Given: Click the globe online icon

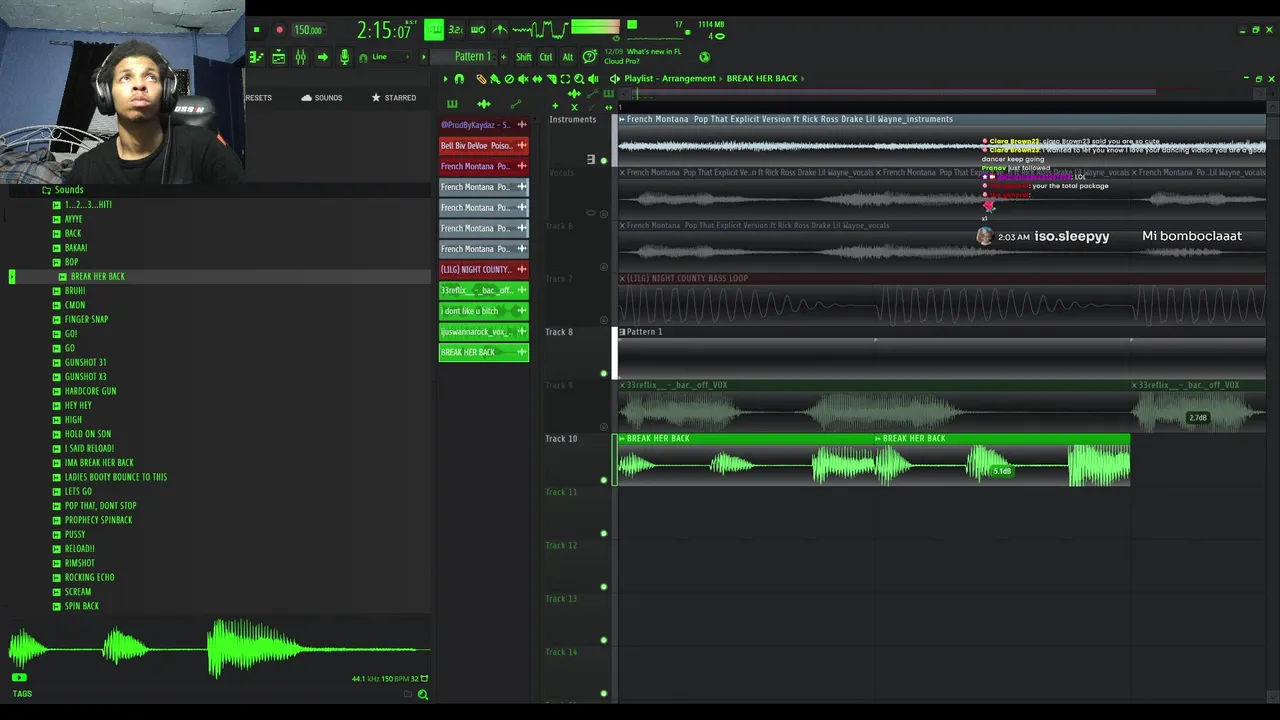Looking at the screenshot, I should click(x=704, y=57).
